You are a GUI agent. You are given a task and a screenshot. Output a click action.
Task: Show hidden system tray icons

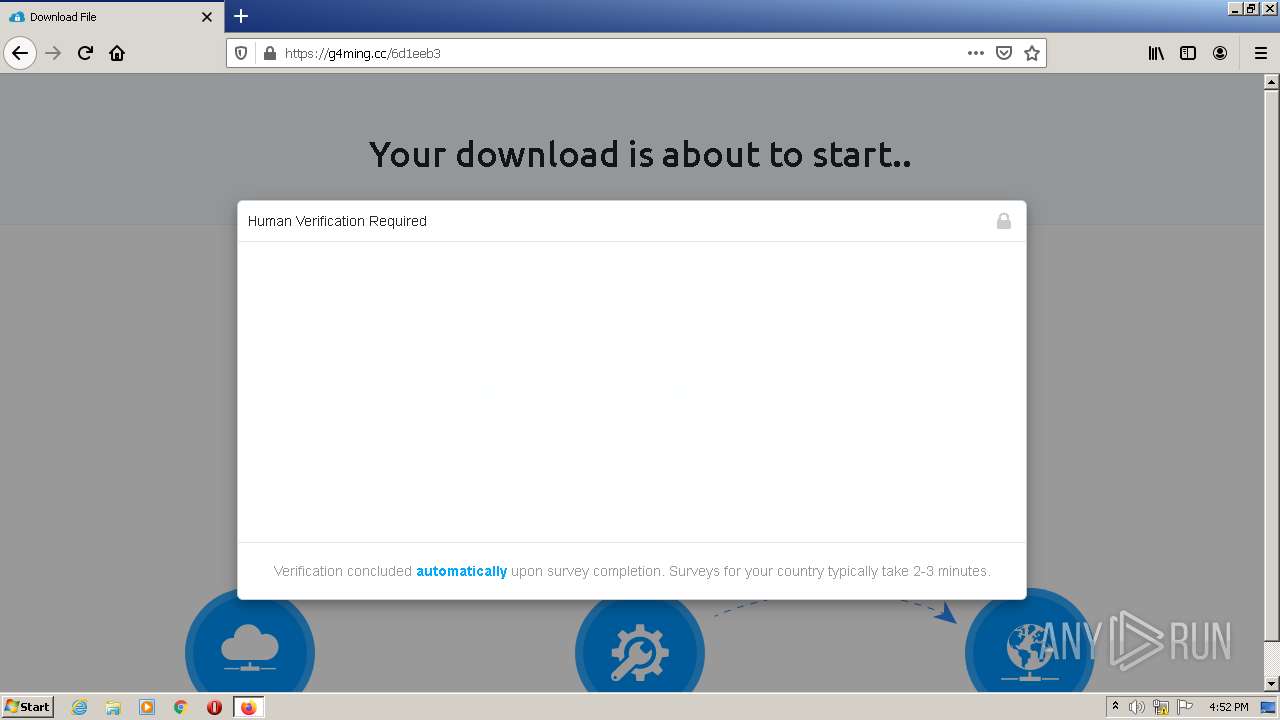(1115, 707)
